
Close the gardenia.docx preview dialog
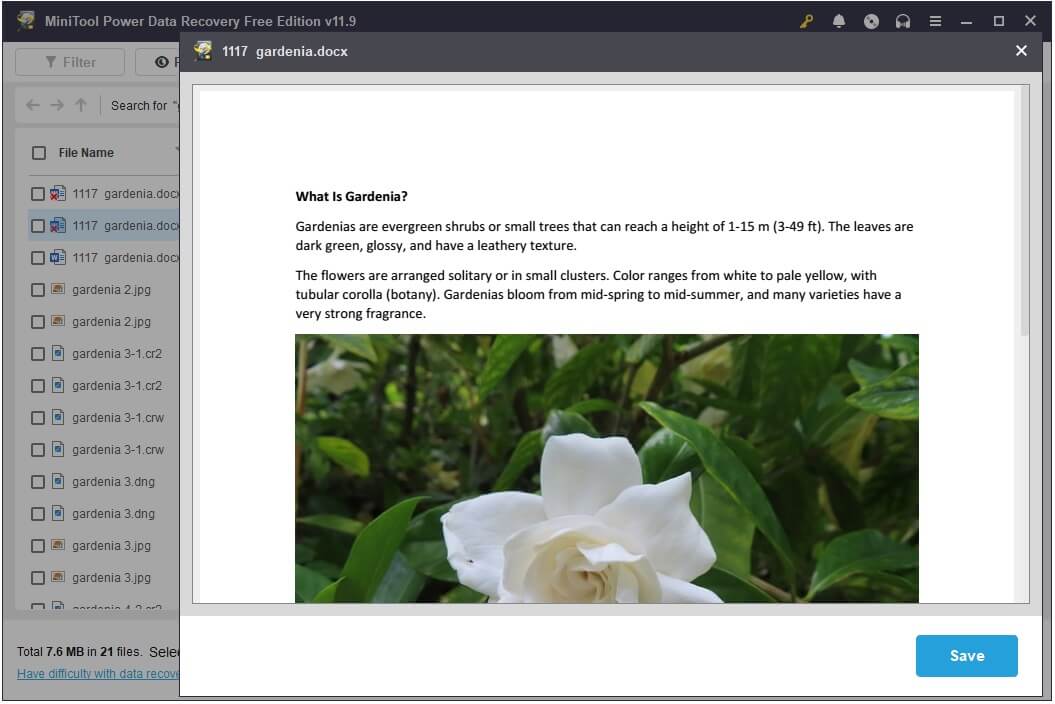[1021, 50]
